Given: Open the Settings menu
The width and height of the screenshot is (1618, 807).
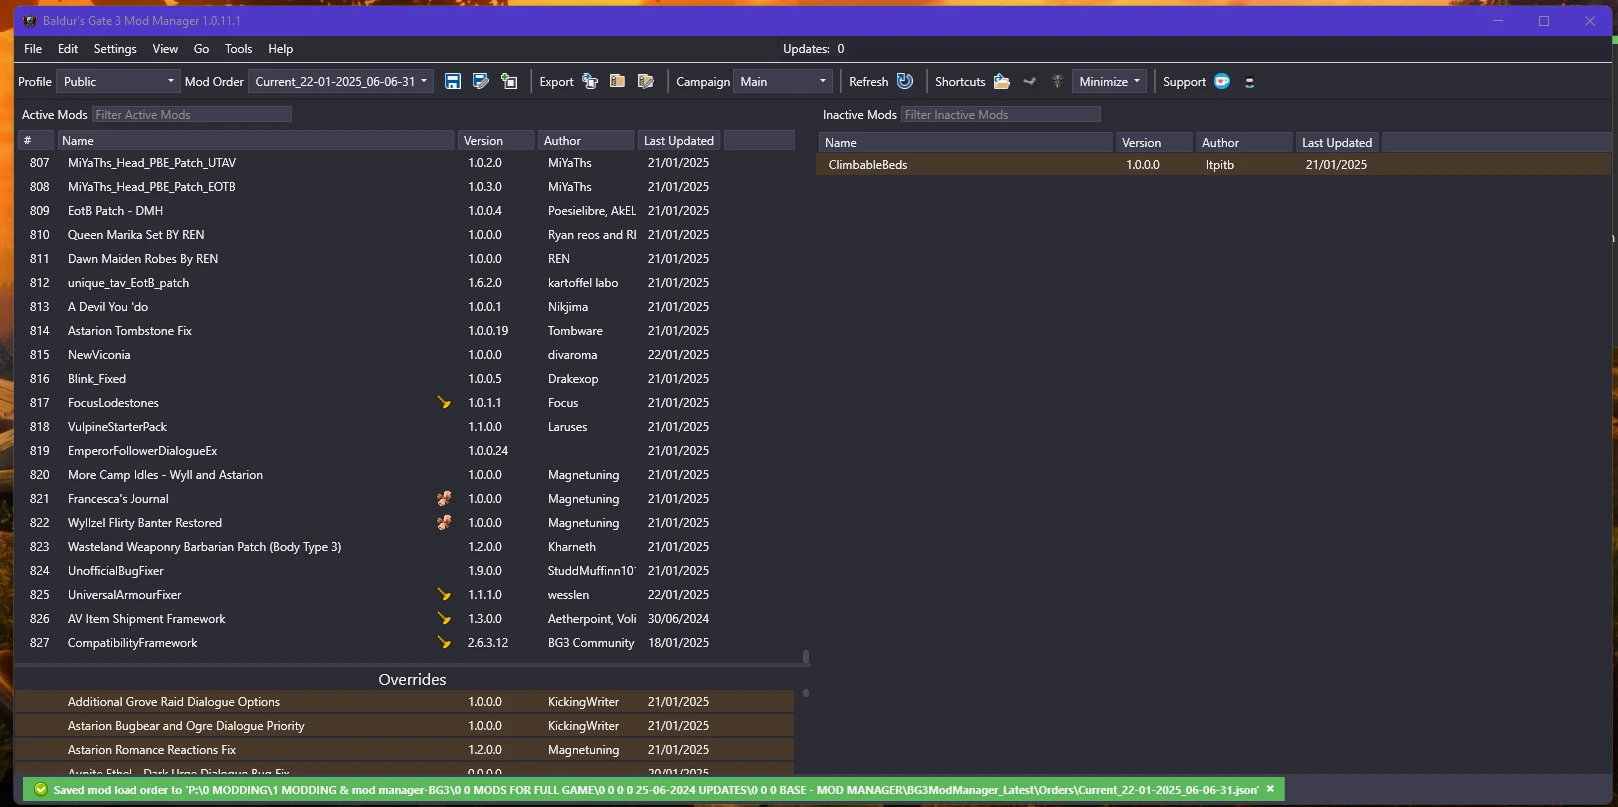Looking at the screenshot, I should click(115, 48).
